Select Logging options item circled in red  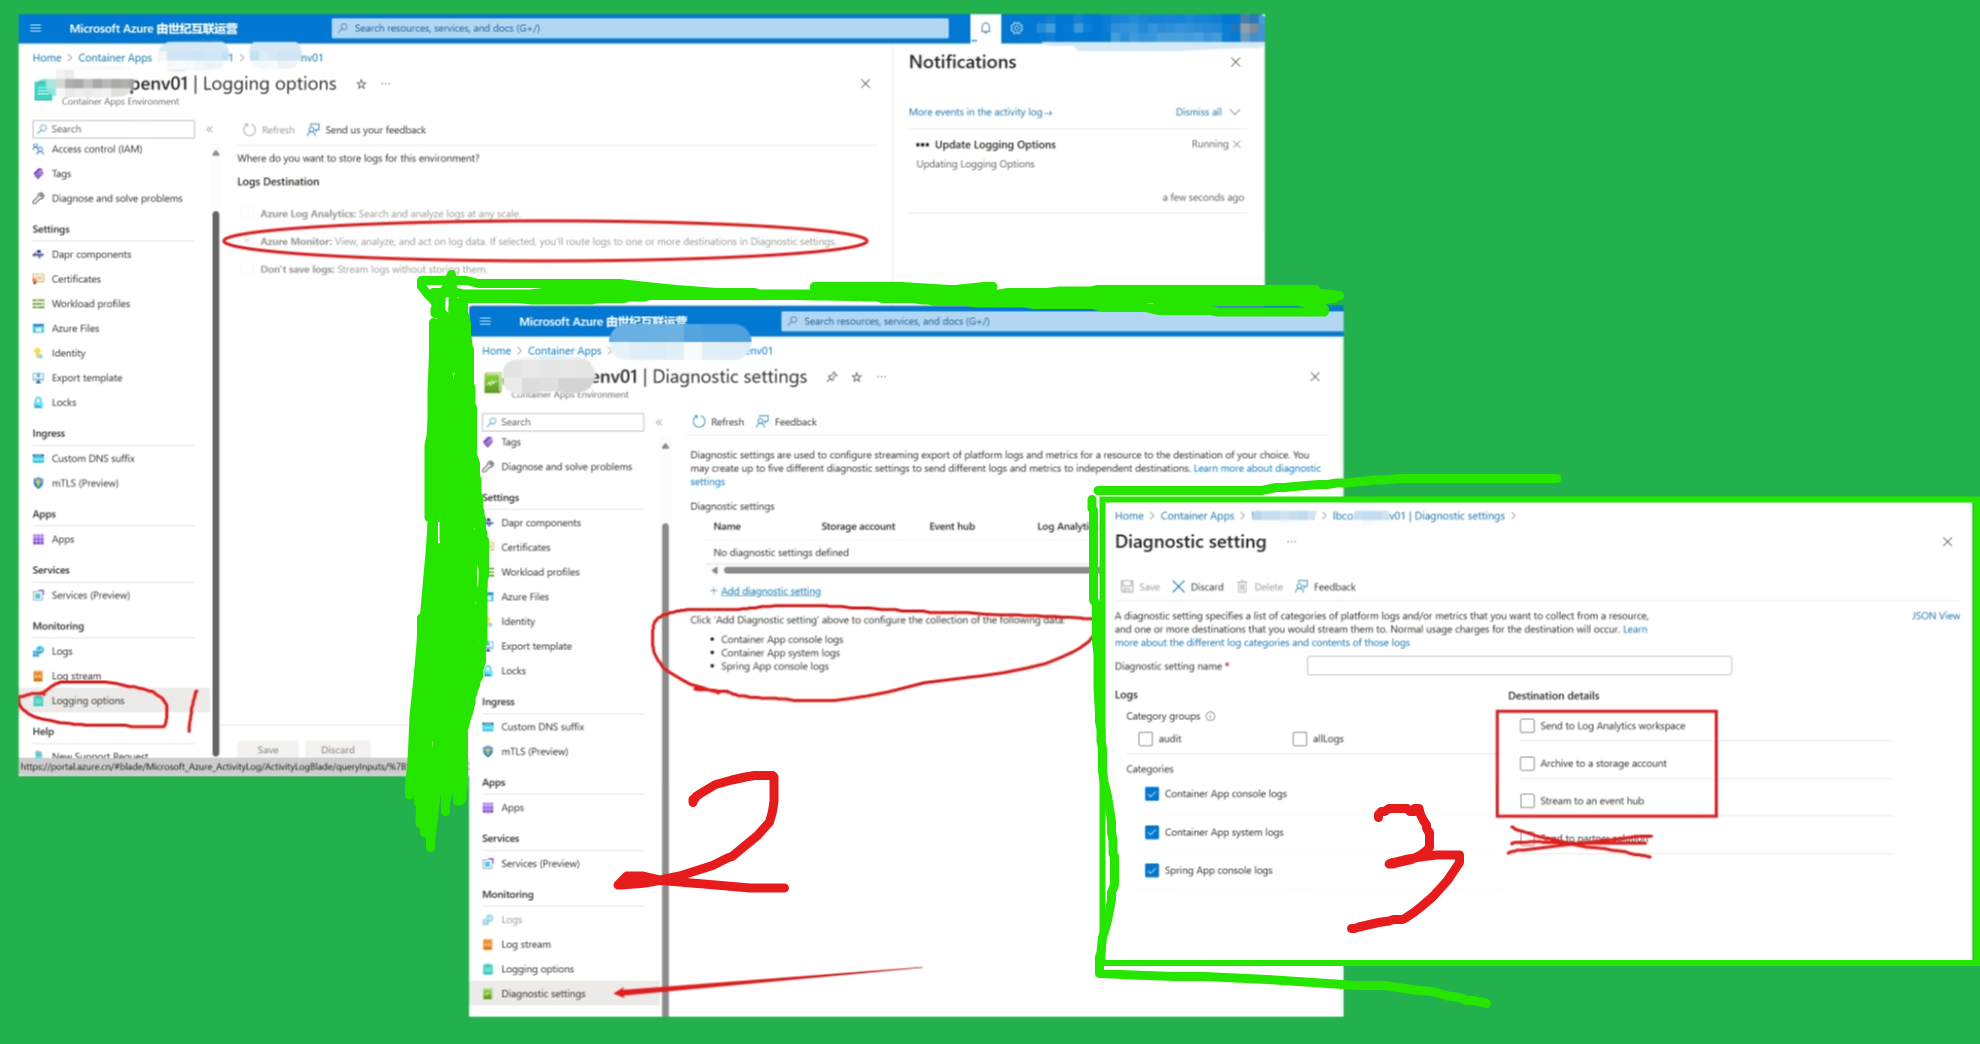(88, 701)
